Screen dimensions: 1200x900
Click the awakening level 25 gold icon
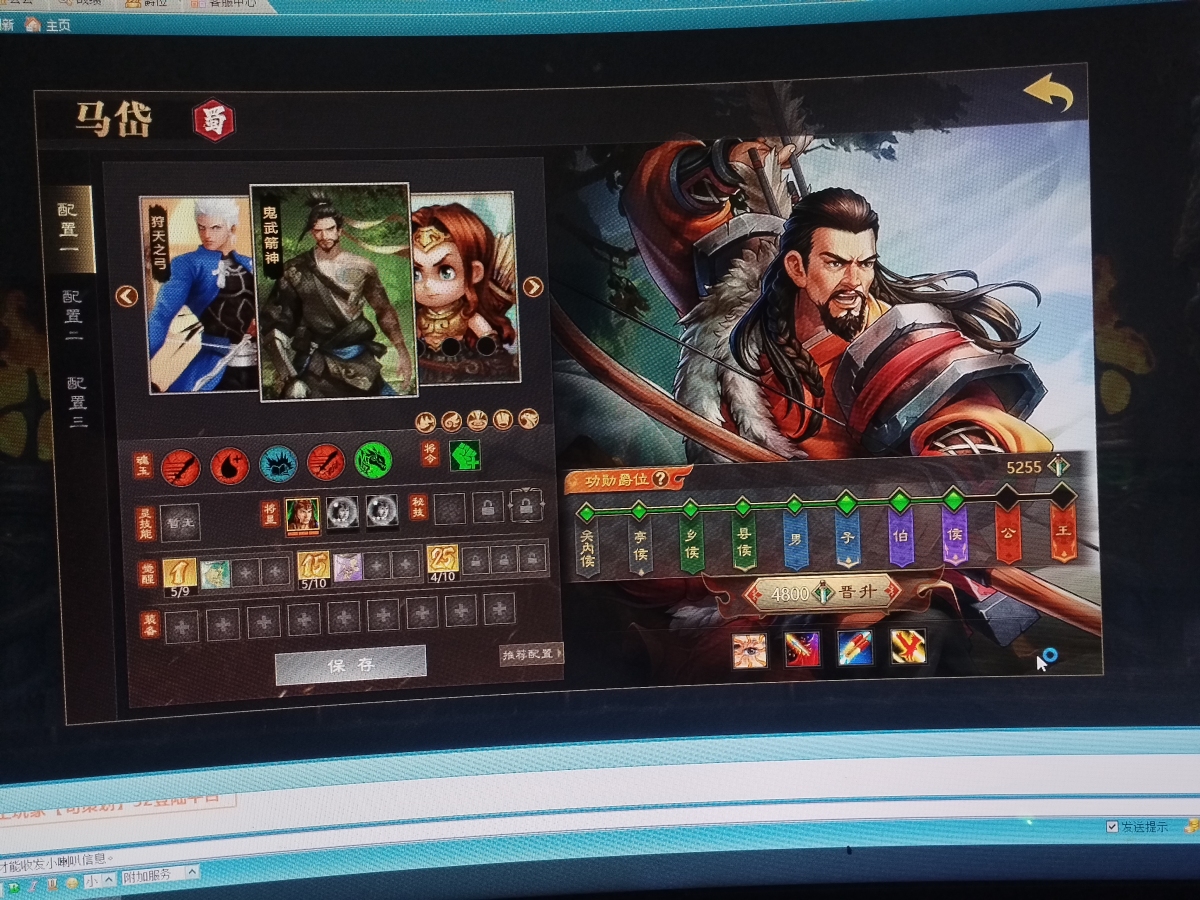[x=443, y=560]
